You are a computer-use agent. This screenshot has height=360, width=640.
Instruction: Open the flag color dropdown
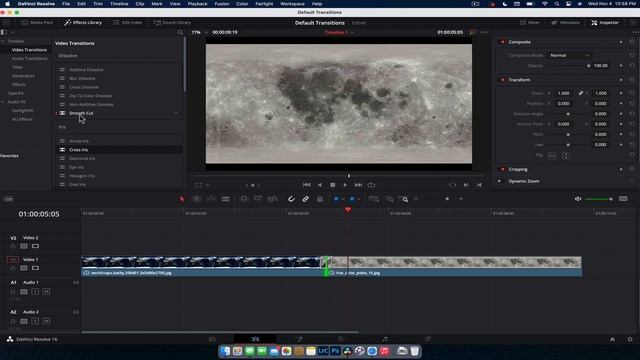tap(343, 199)
